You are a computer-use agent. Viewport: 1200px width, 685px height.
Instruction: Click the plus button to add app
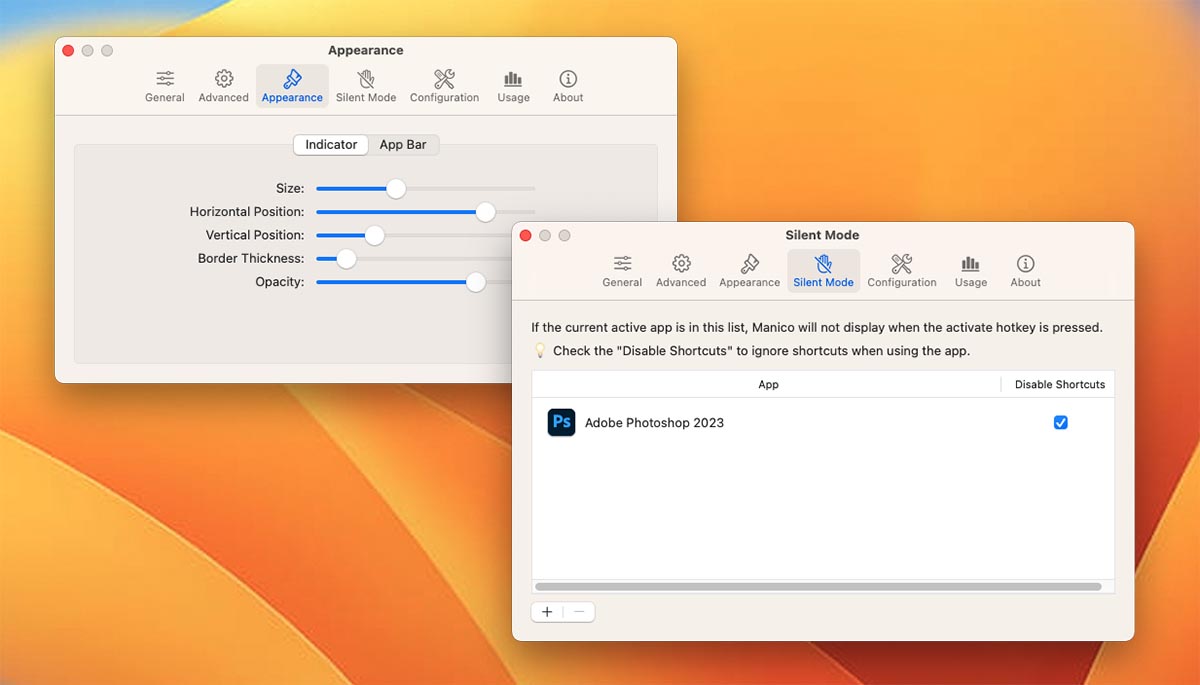tap(547, 612)
